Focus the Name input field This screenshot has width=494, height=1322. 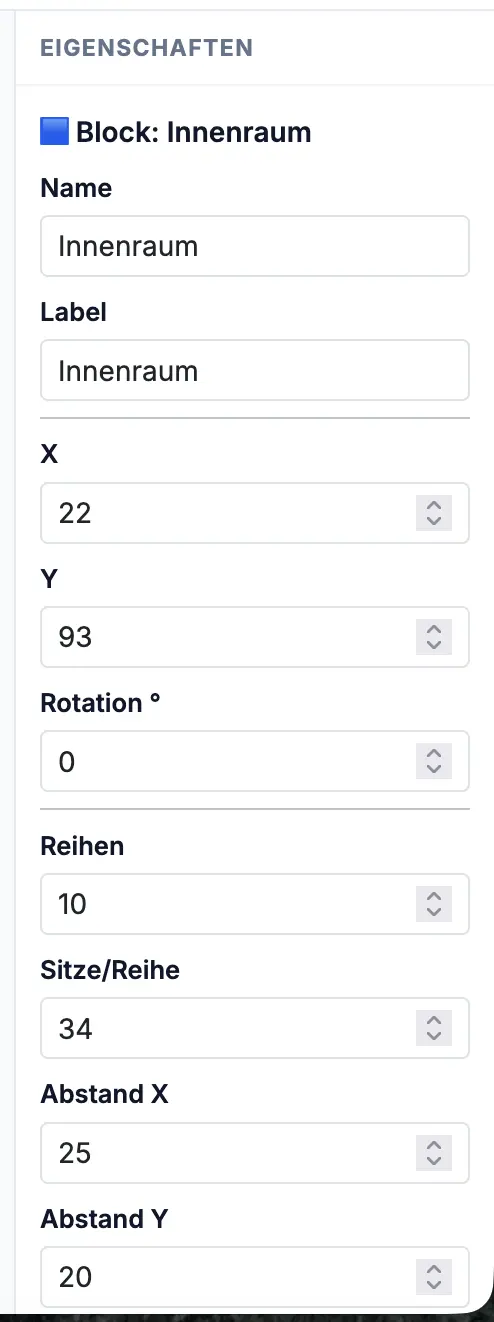pos(255,246)
